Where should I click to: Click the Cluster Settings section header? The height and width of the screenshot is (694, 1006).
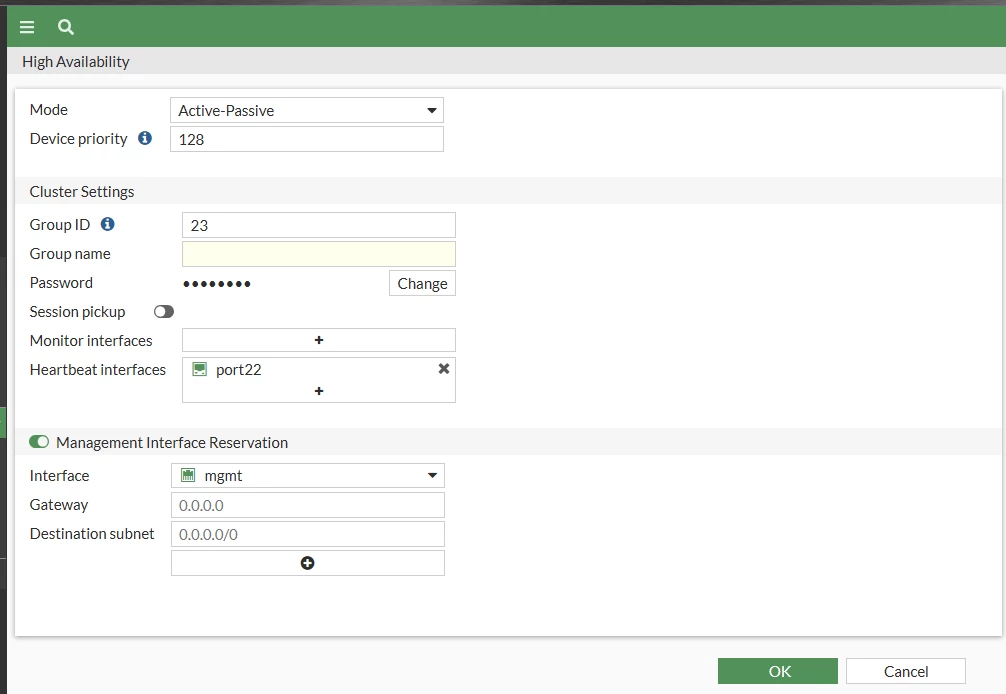tap(82, 192)
